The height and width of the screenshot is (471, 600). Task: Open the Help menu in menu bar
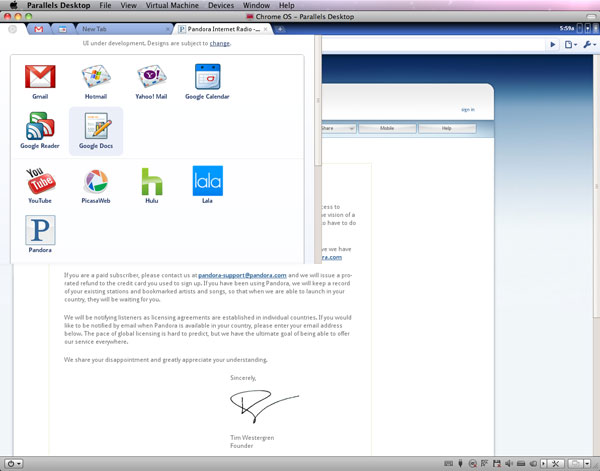287,5
